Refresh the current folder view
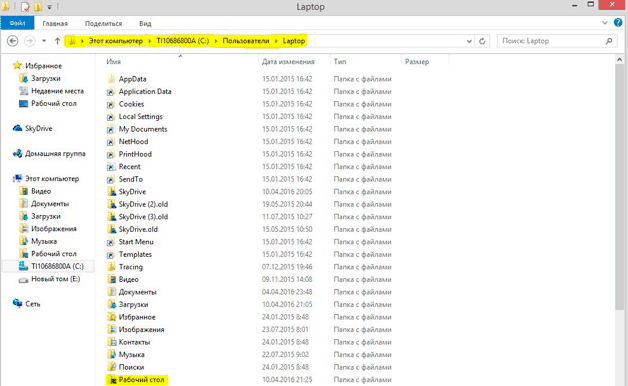 tap(482, 41)
